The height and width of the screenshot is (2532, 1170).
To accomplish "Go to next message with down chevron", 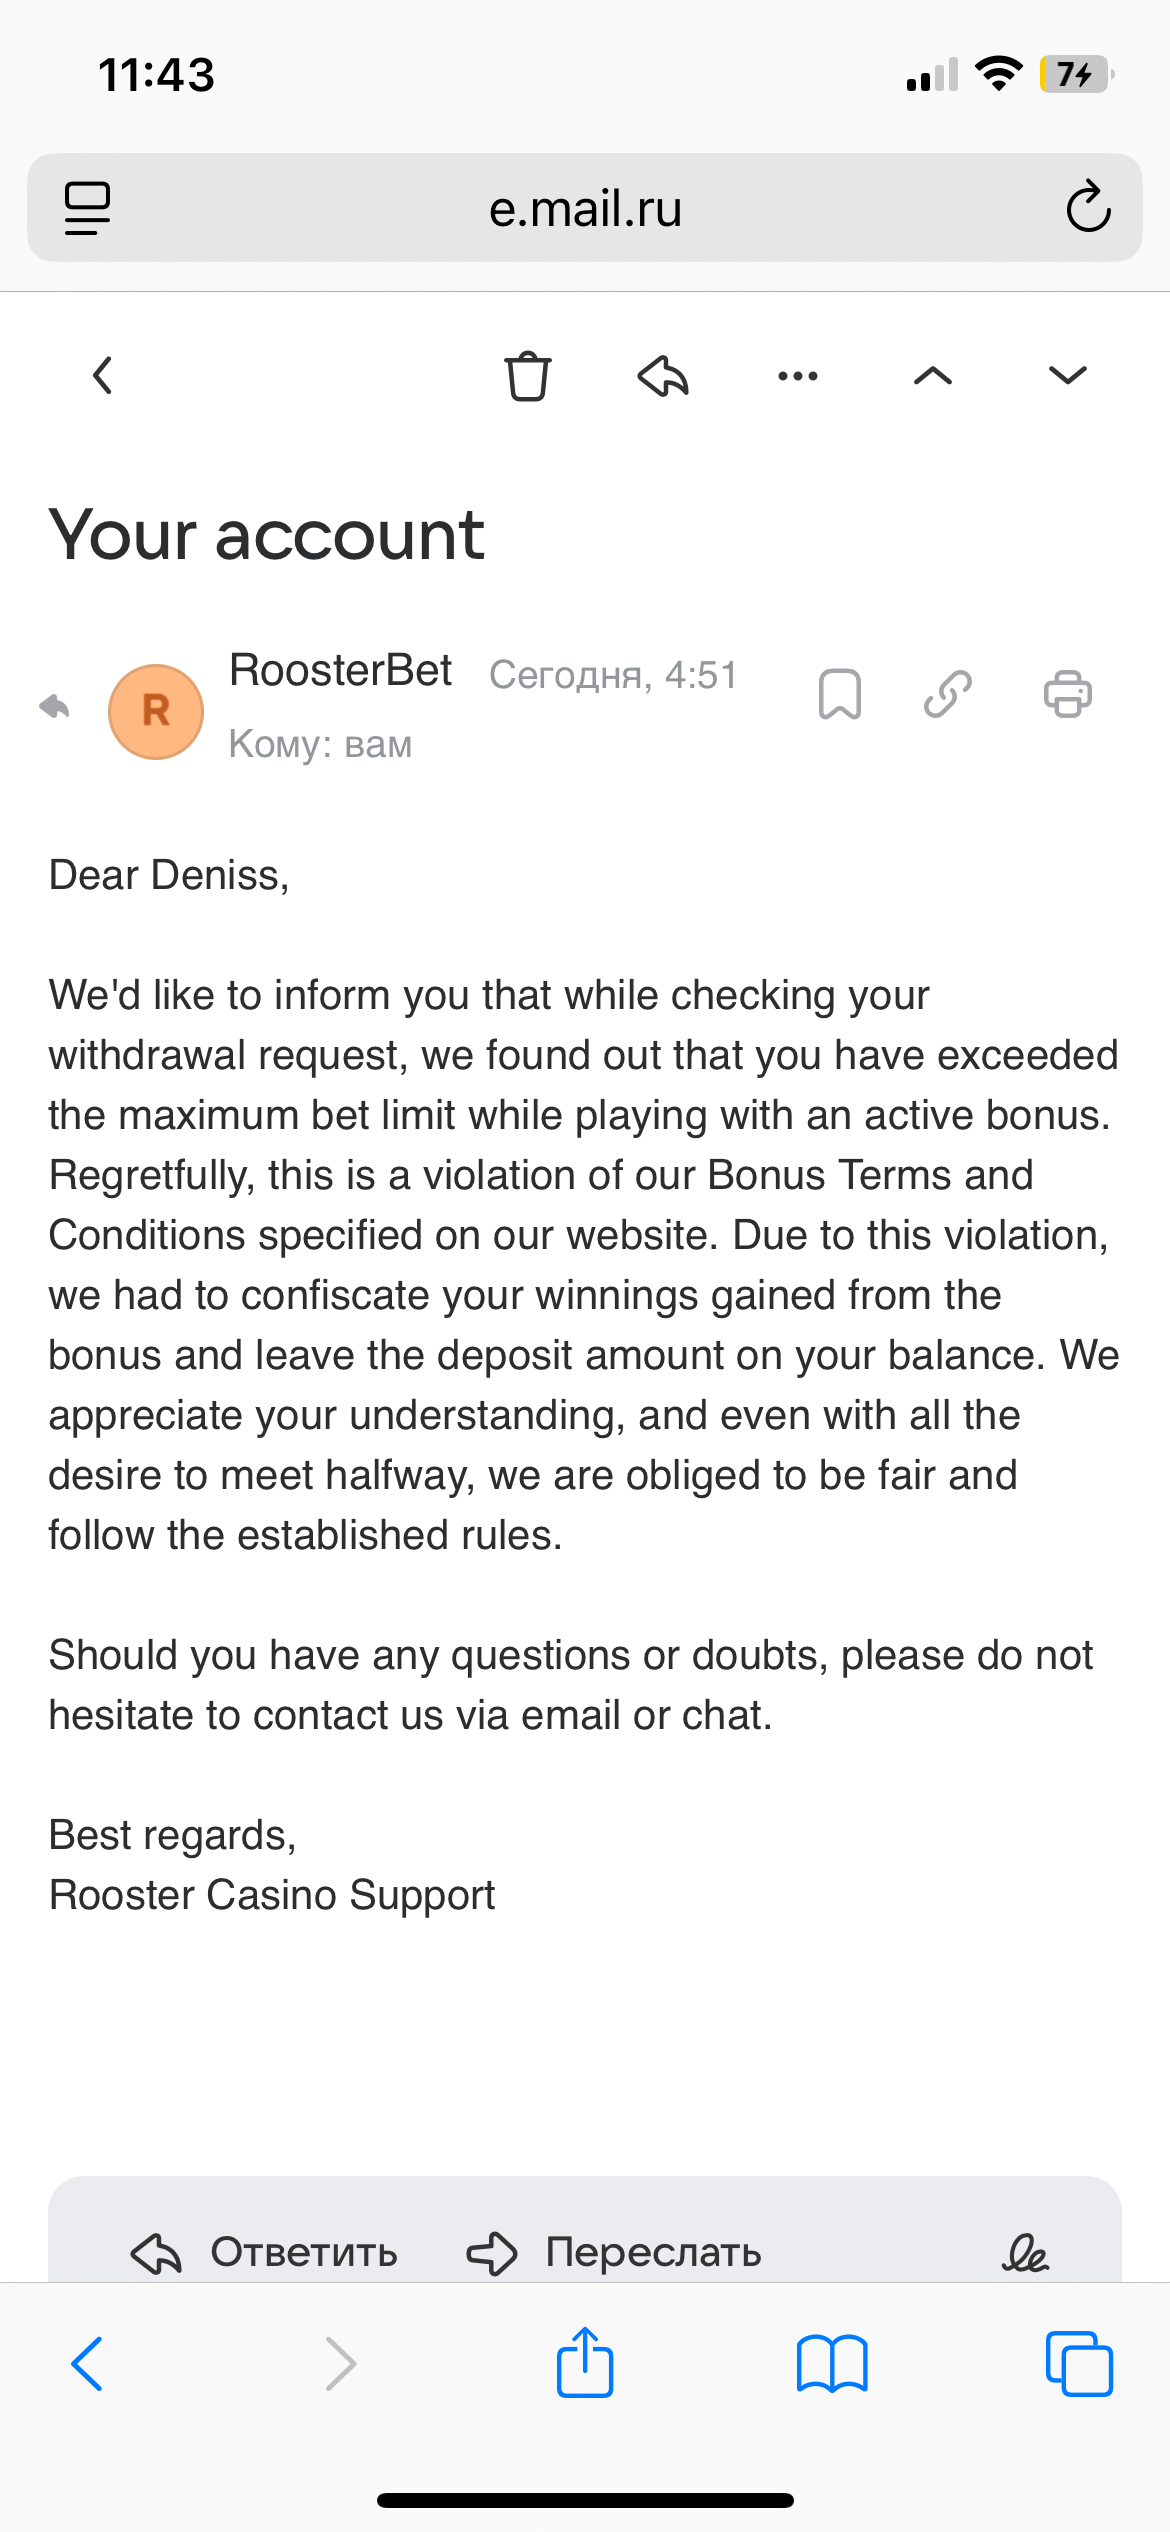I will coord(1067,376).
